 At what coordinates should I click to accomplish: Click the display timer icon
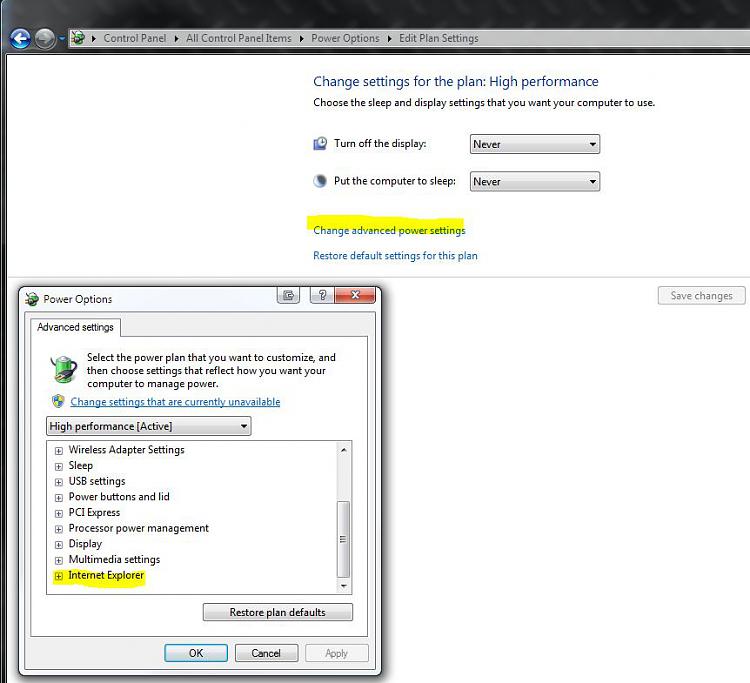click(320, 143)
